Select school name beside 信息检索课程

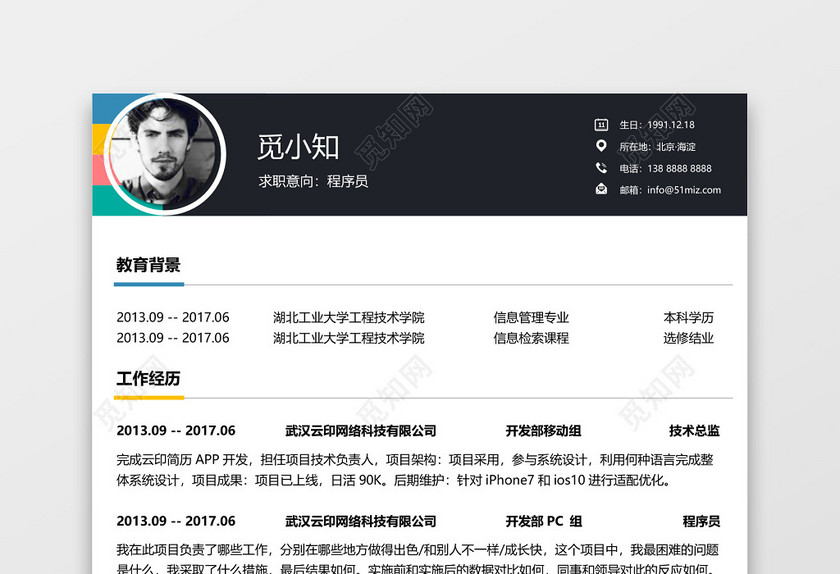point(349,338)
